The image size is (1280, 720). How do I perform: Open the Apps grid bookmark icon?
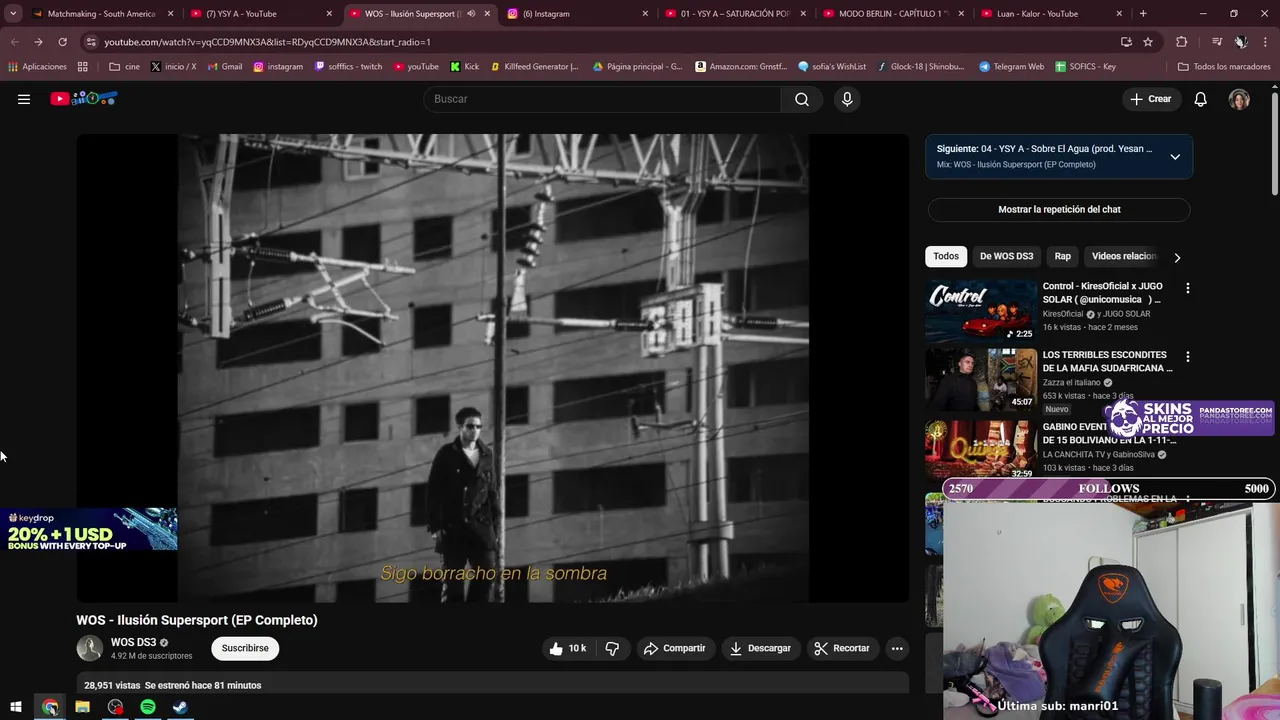pyautogui.click(x=83, y=67)
